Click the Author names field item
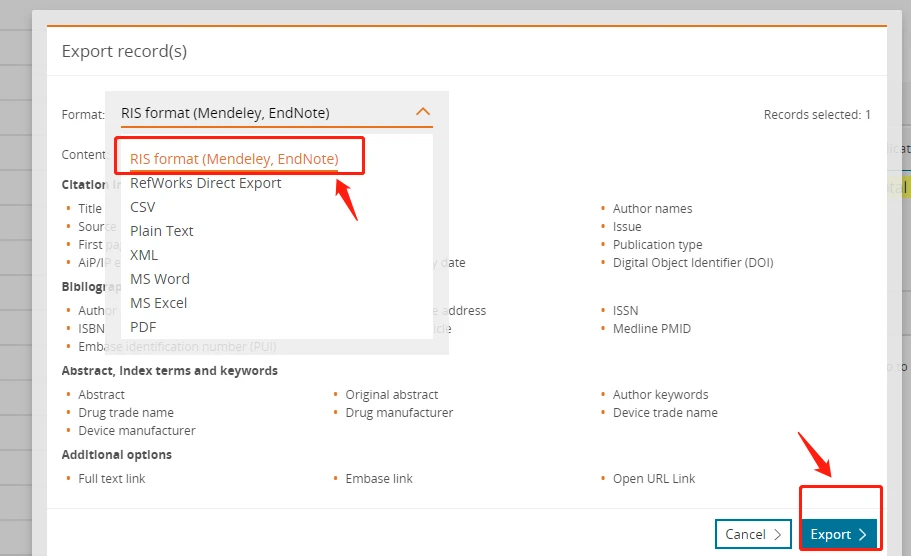Image resolution: width=911 pixels, height=556 pixels. (x=652, y=209)
